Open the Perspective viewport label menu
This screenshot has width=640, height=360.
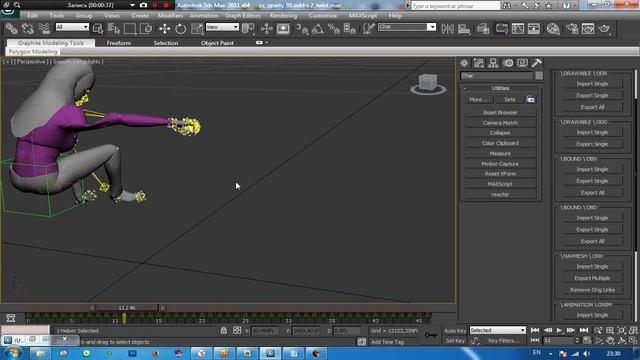(x=31, y=62)
